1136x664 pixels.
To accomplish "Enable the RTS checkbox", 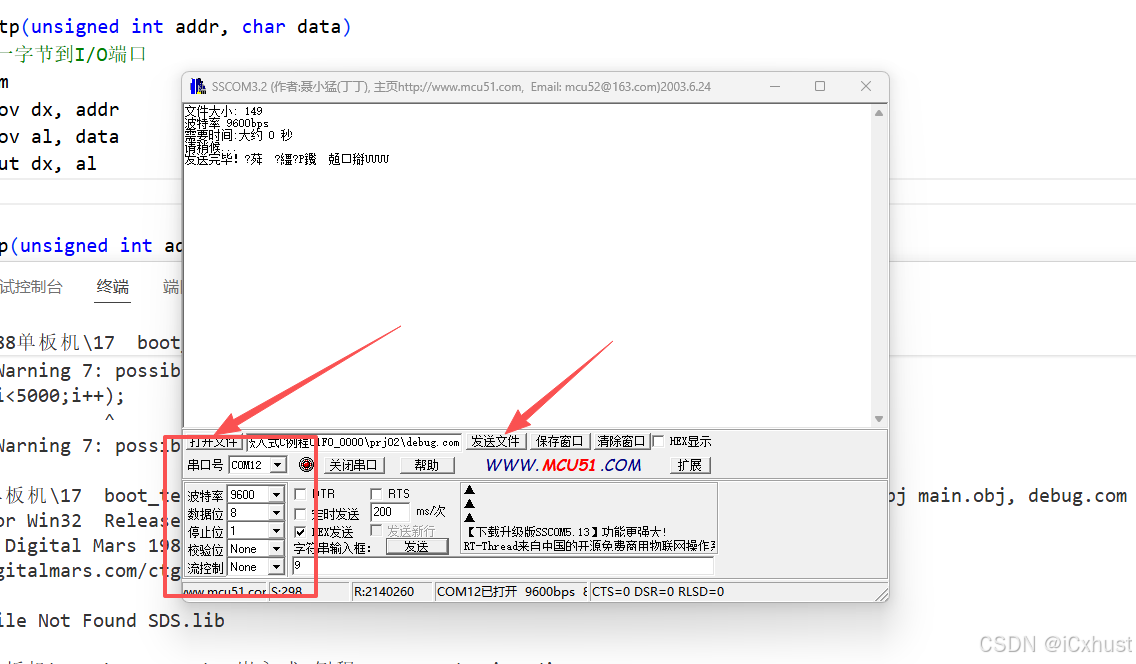I will click(x=376, y=494).
